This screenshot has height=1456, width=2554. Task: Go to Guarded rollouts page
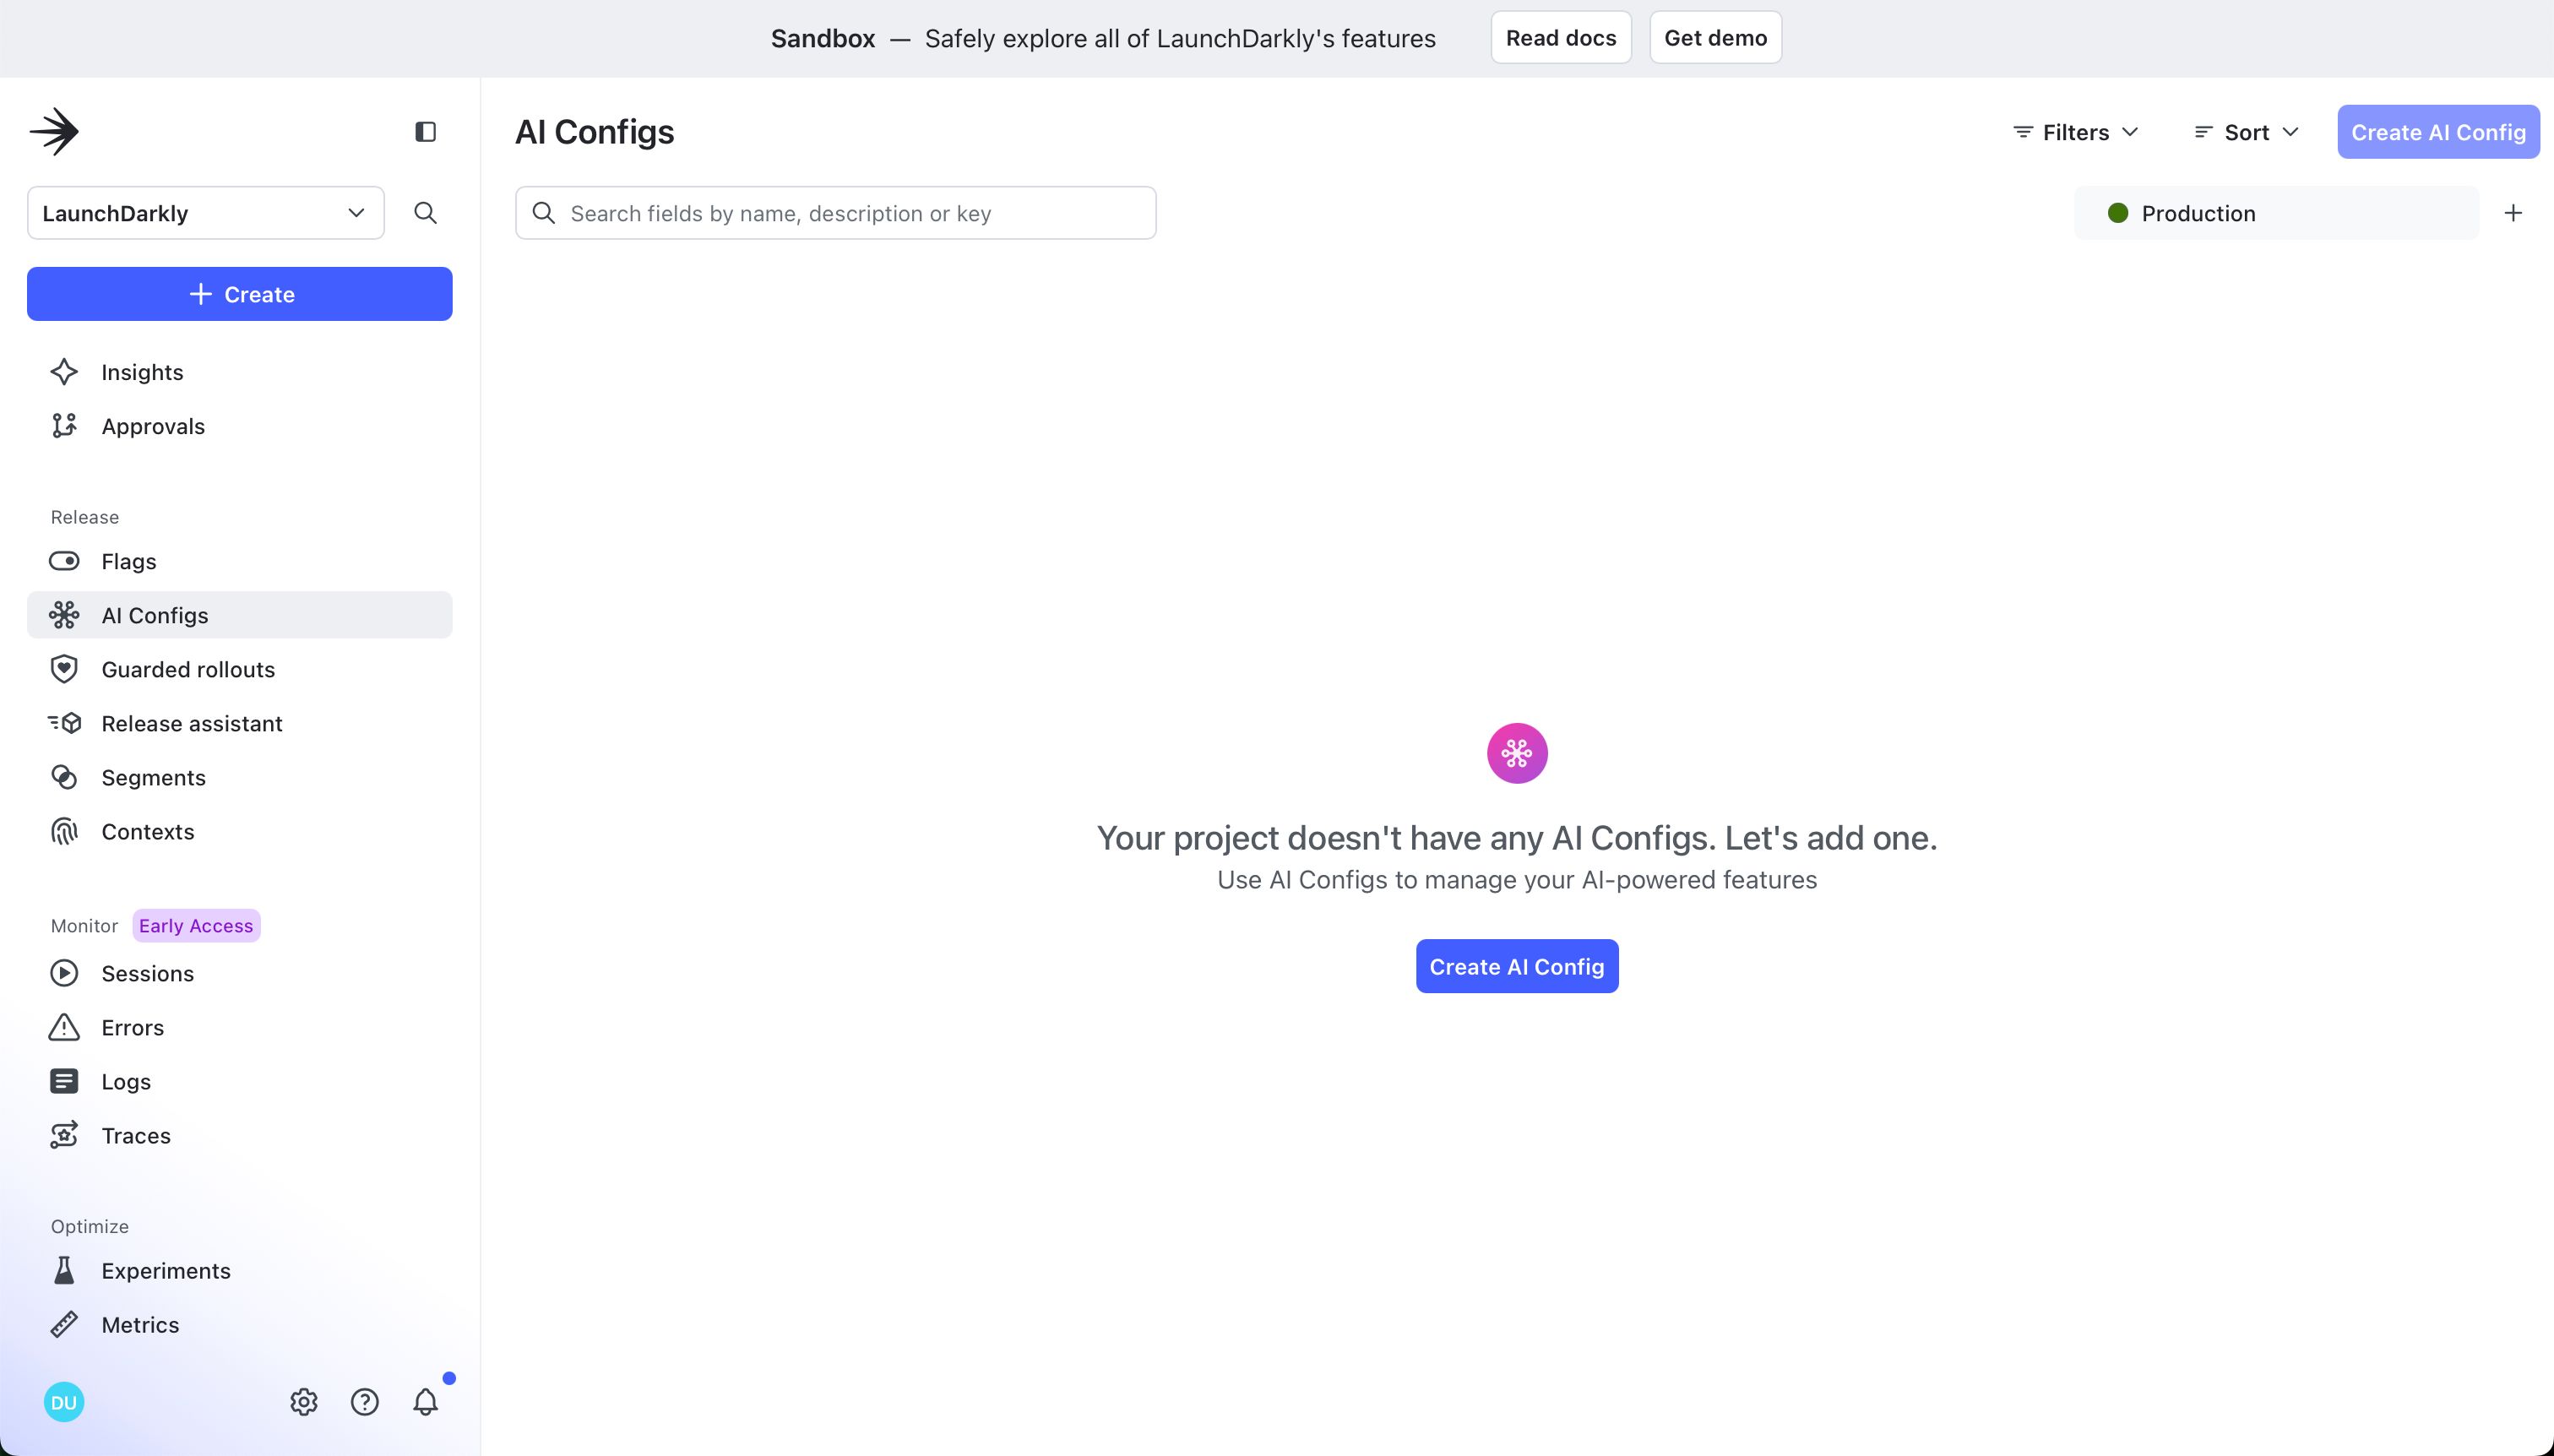(240, 669)
